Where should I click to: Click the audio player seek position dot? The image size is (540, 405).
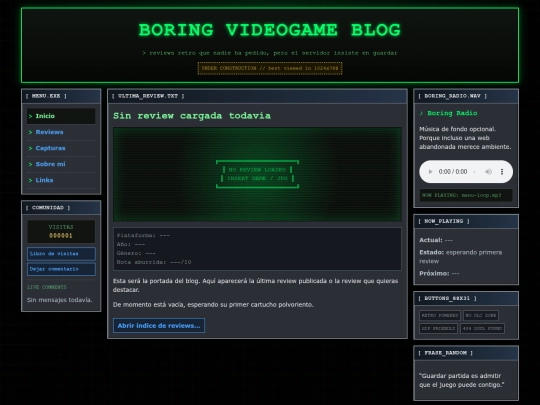tap(475, 172)
